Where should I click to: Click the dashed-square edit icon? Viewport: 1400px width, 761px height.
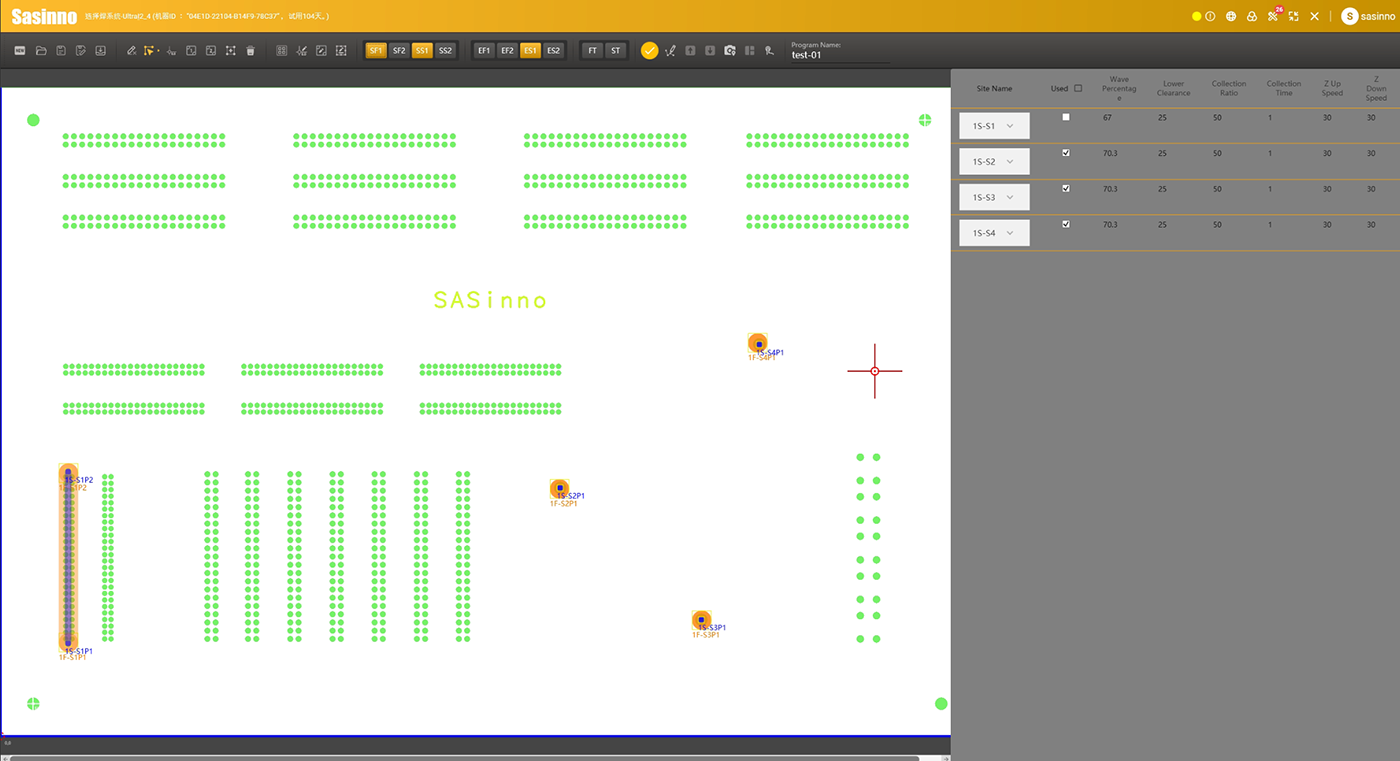click(x=341, y=50)
